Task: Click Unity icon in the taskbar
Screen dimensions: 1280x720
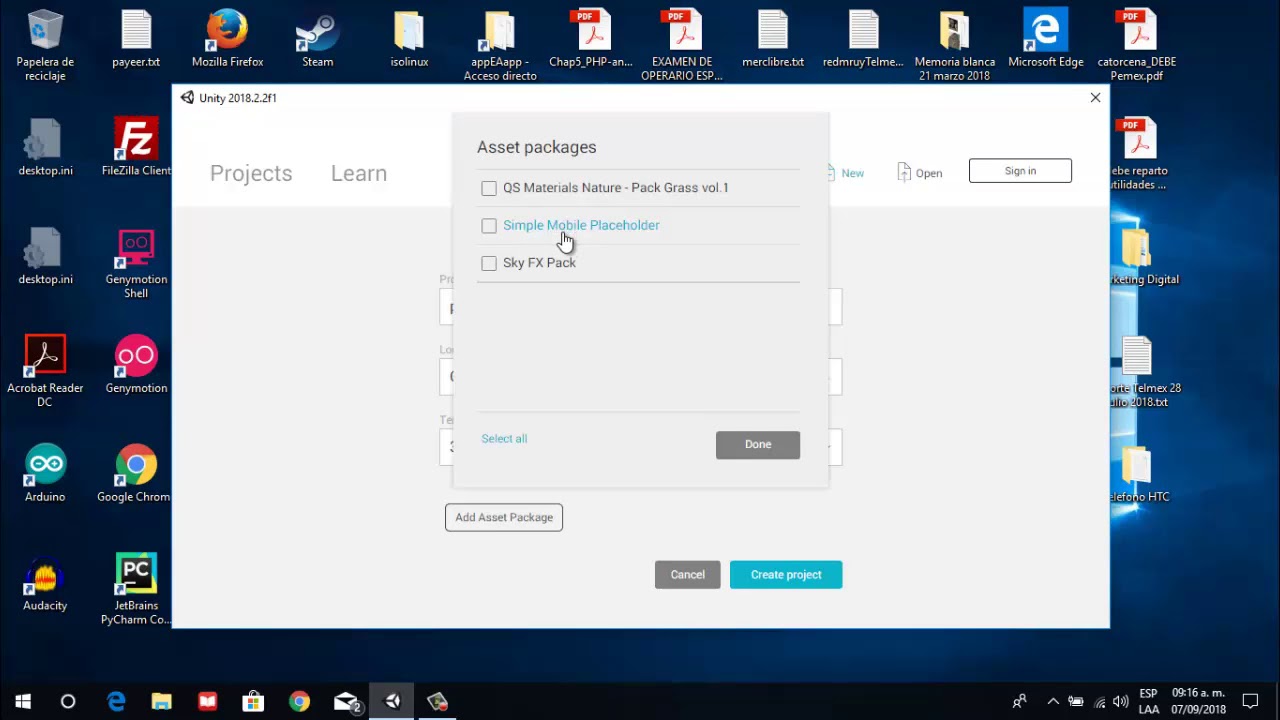Action: pyautogui.click(x=392, y=701)
